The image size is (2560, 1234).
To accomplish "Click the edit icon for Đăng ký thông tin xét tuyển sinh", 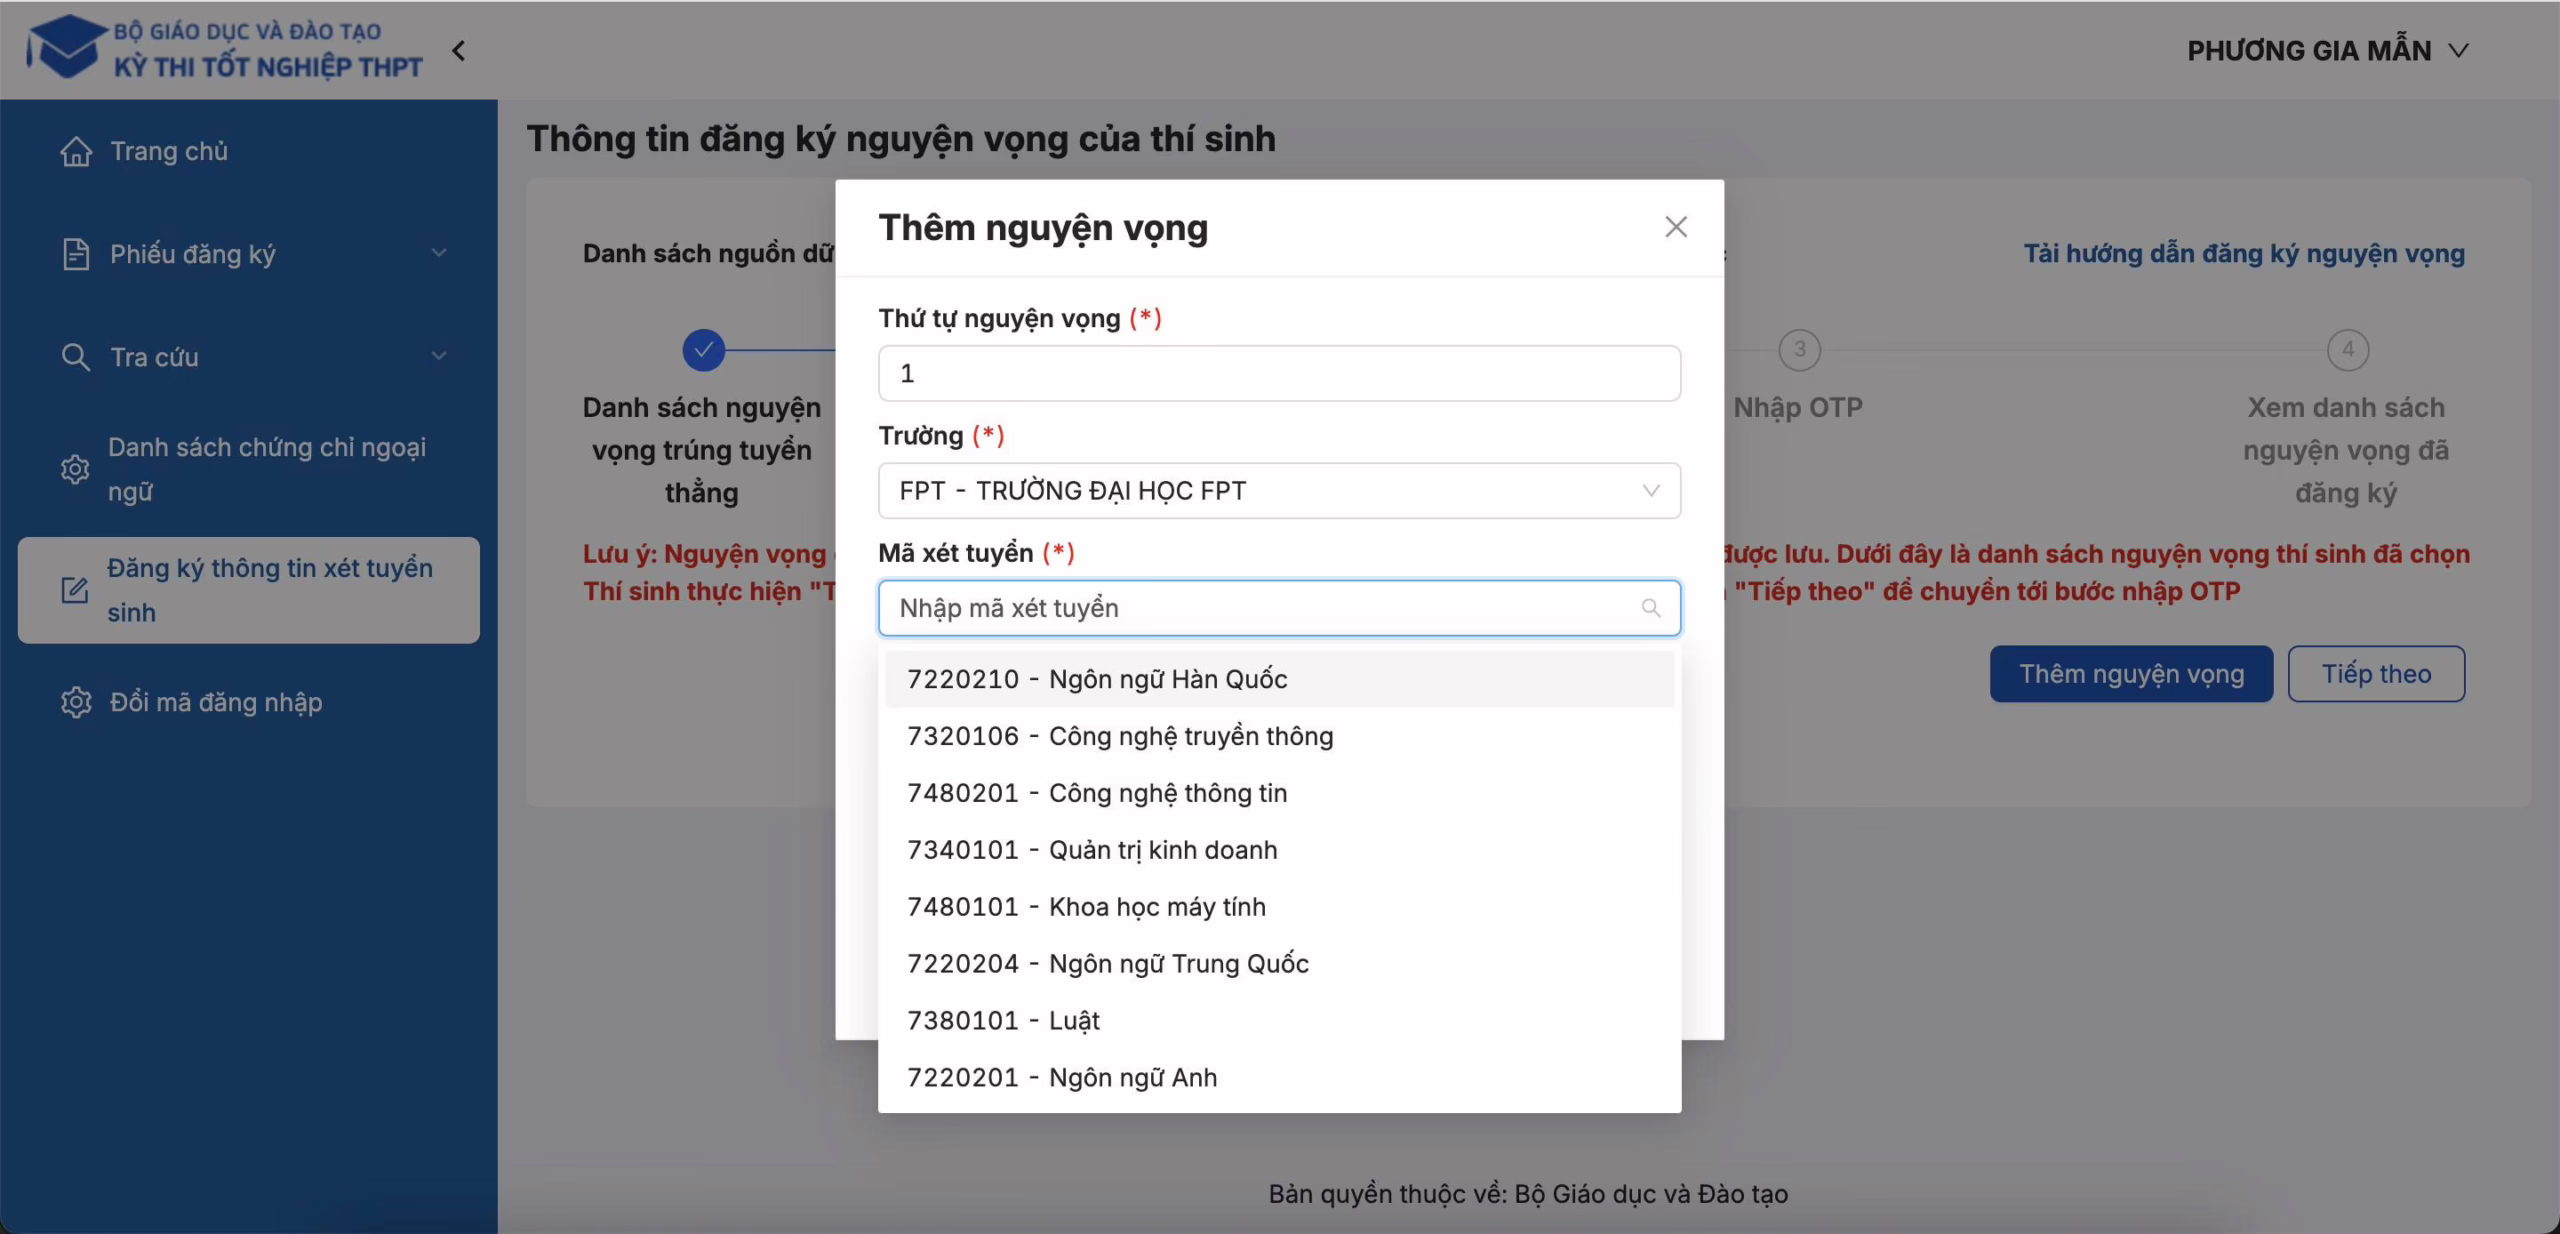I will [x=75, y=590].
